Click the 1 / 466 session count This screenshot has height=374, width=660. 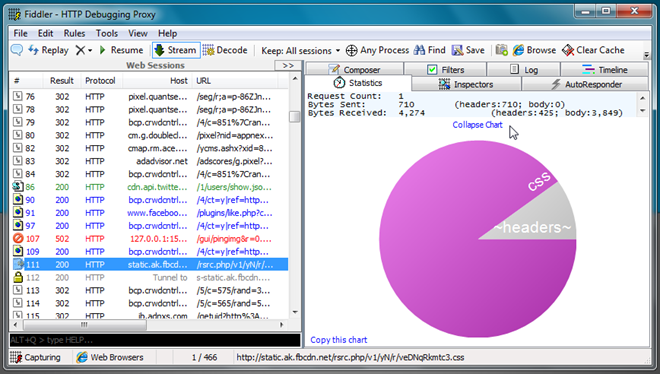click(x=205, y=357)
